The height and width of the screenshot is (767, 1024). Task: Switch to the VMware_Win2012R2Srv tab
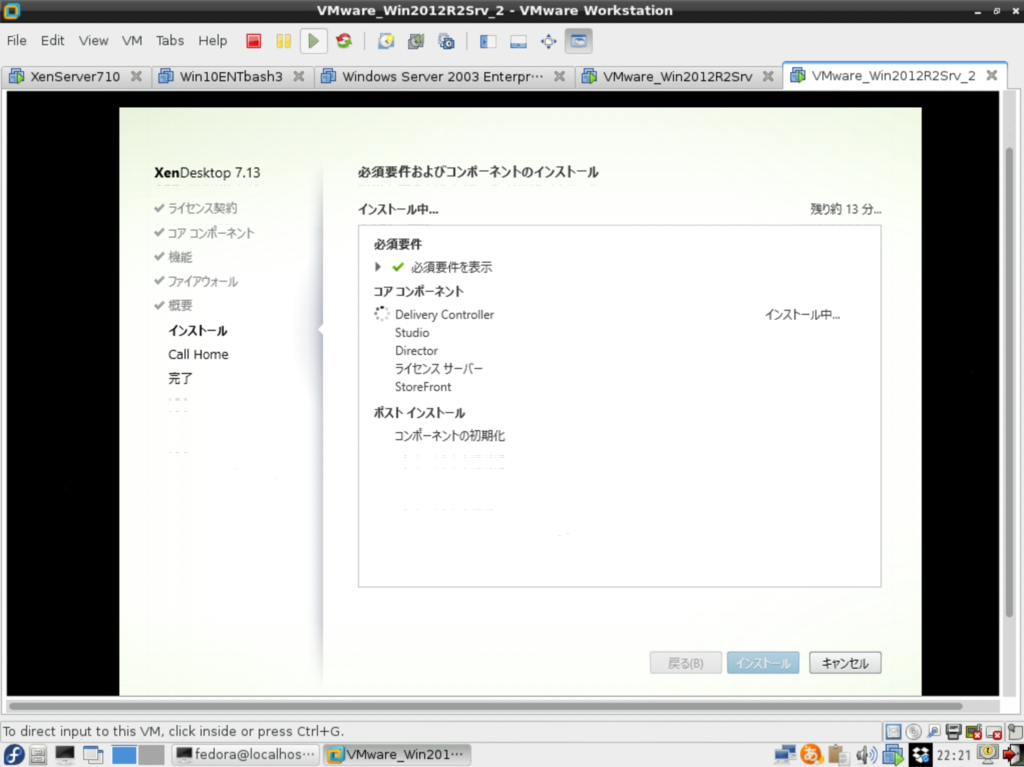[x=677, y=76]
